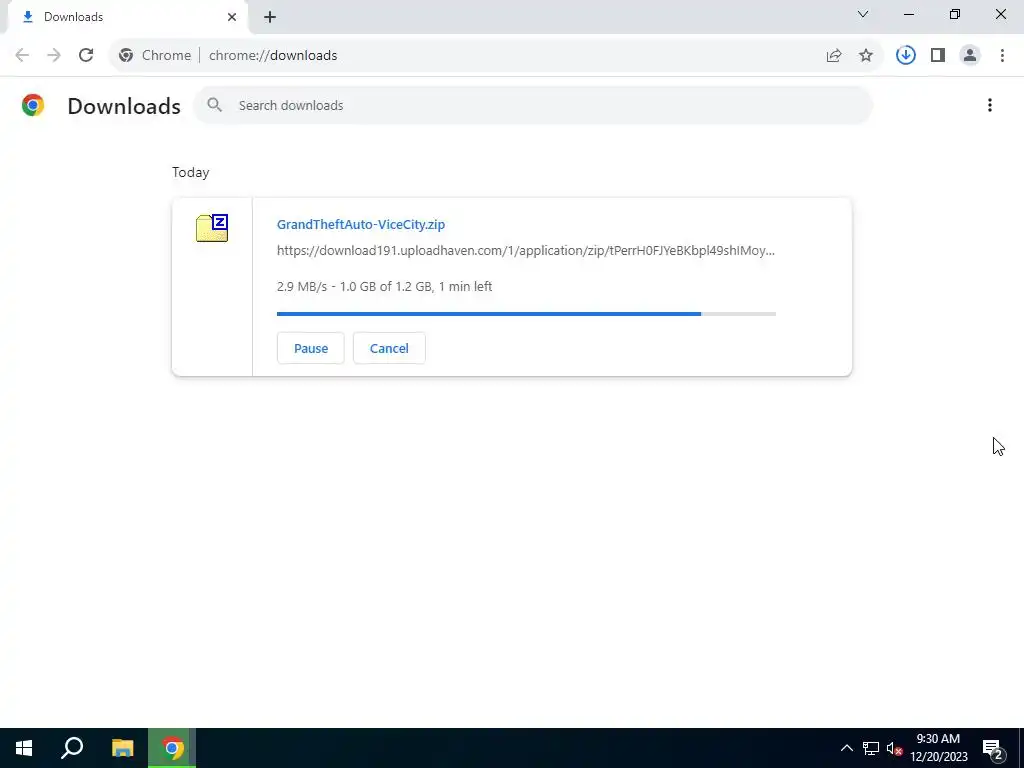Click the uploadhaven download source URL
Screen dimensions: 1024x768
click(526, 251)
